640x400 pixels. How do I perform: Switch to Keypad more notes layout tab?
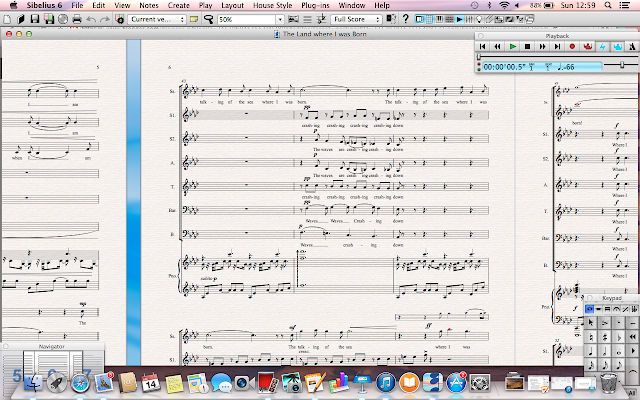(598, 309)
